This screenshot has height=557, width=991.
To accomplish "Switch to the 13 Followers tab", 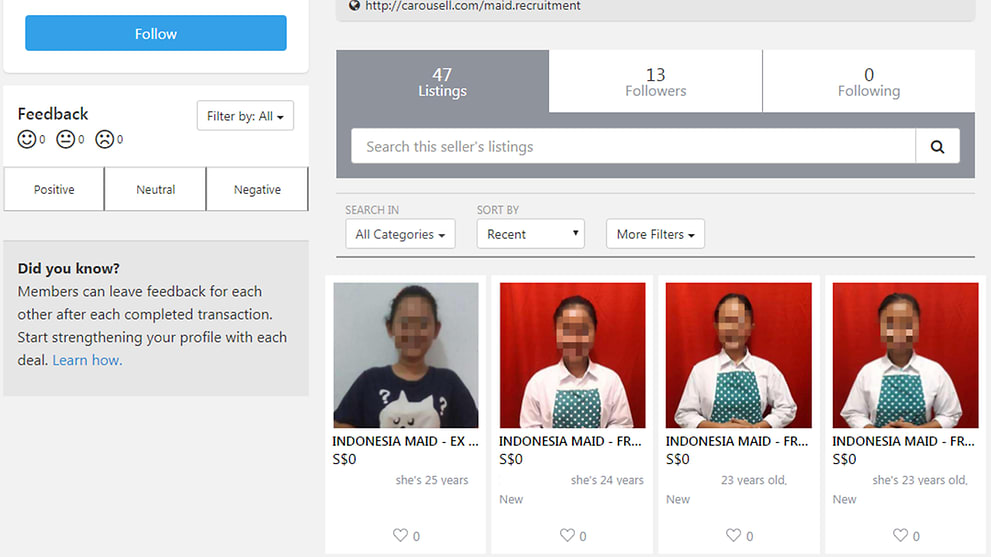I will 655,82.
